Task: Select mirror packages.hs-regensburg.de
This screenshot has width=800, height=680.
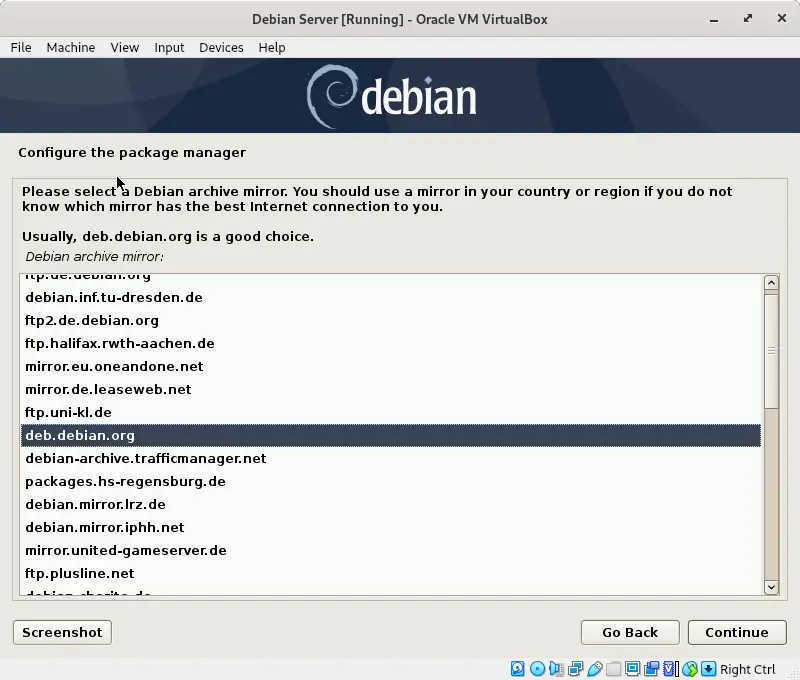Action: coord(391,481)
